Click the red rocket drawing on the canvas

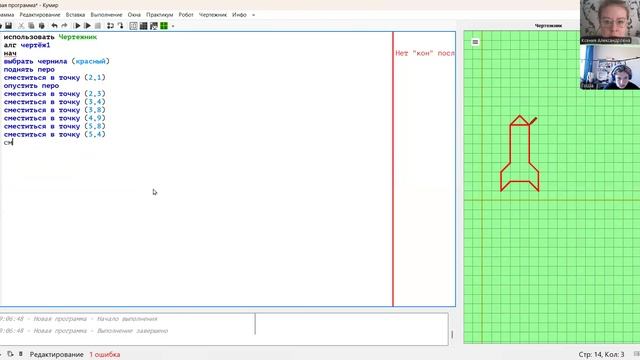pyautogui.click(x=520, y=153)
